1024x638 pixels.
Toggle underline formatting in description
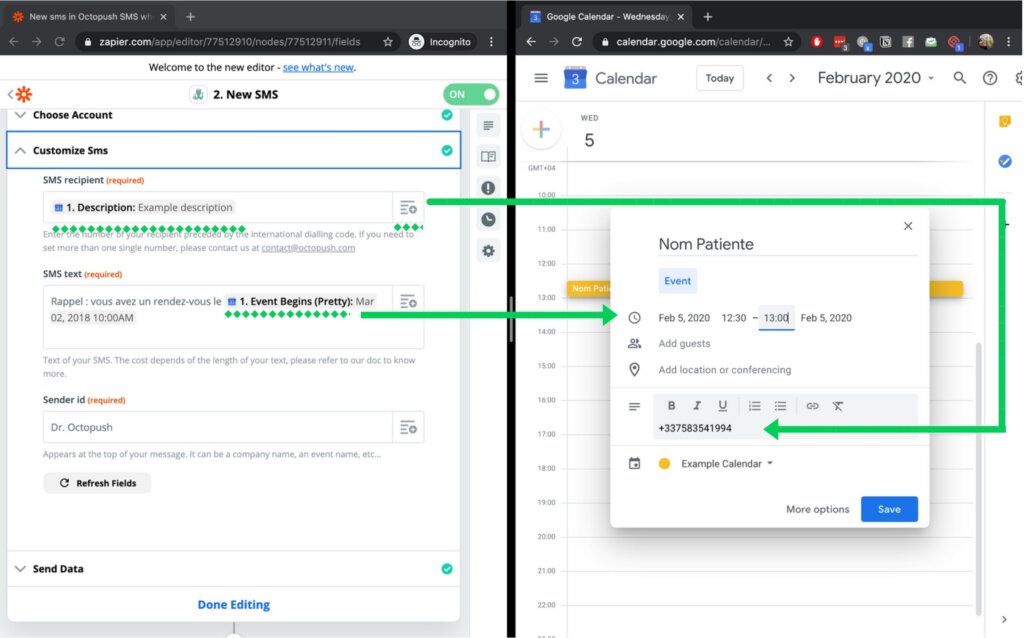pos(722,406)
